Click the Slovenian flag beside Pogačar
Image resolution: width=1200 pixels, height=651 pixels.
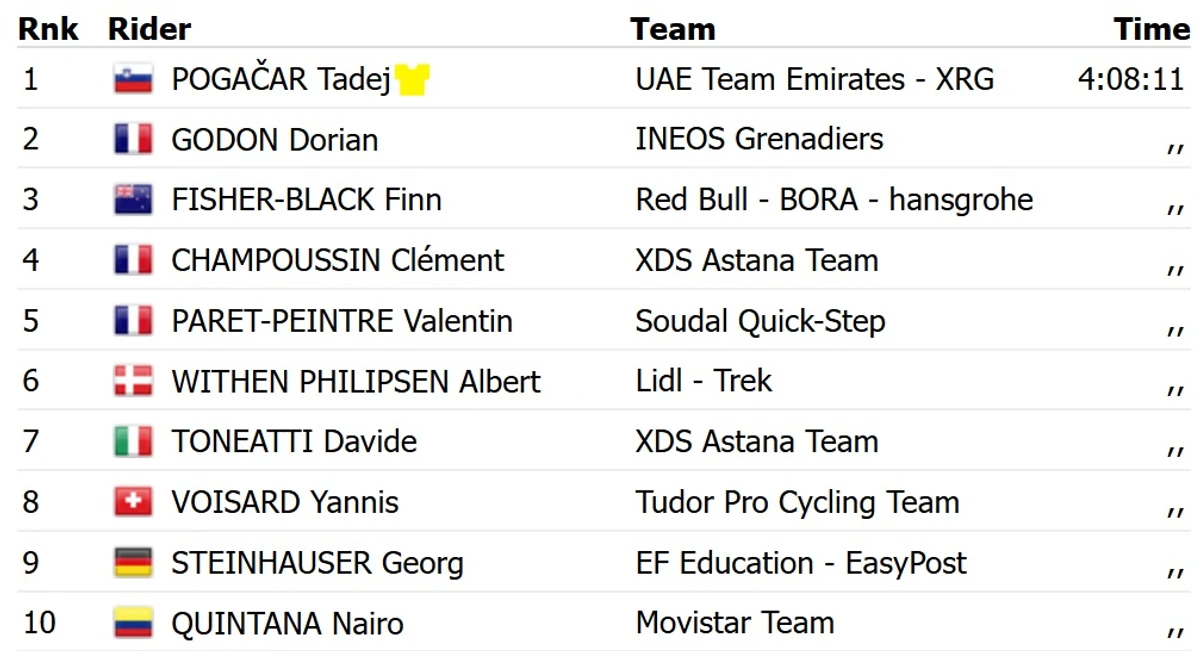tap(133, 79)
